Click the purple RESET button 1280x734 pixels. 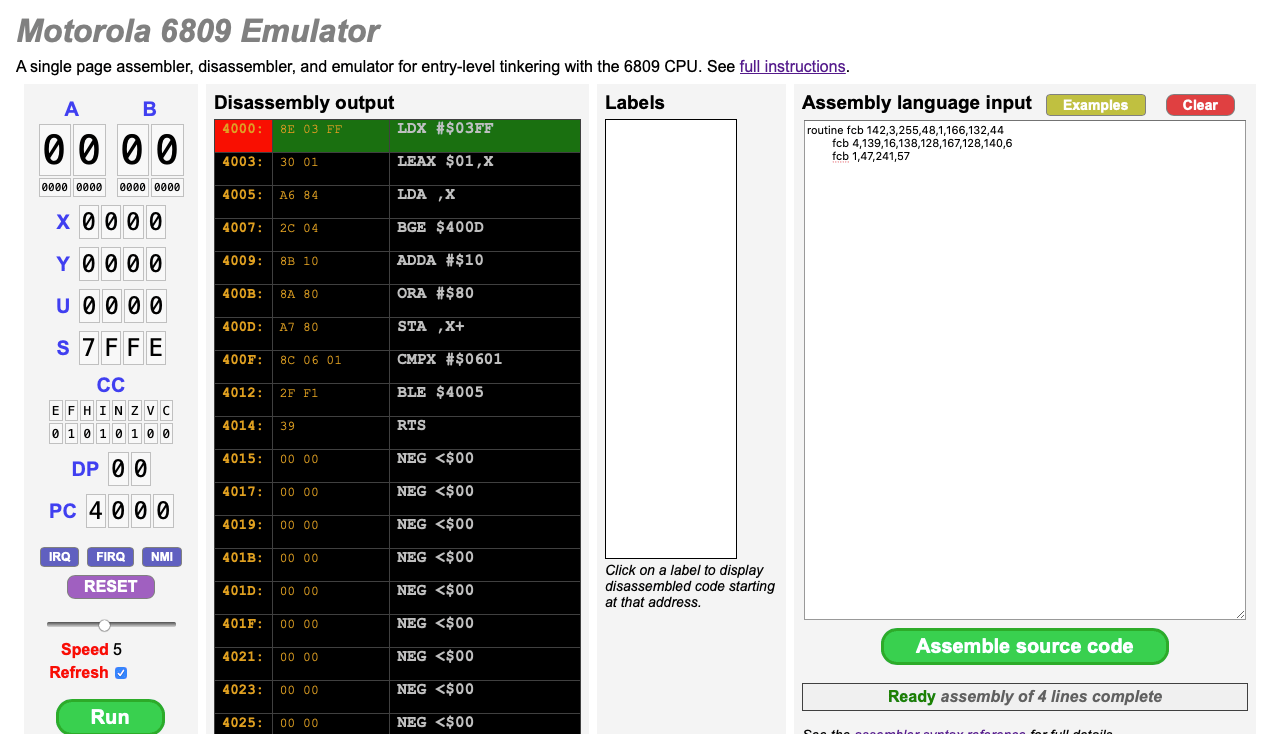(x=111, y=586)
